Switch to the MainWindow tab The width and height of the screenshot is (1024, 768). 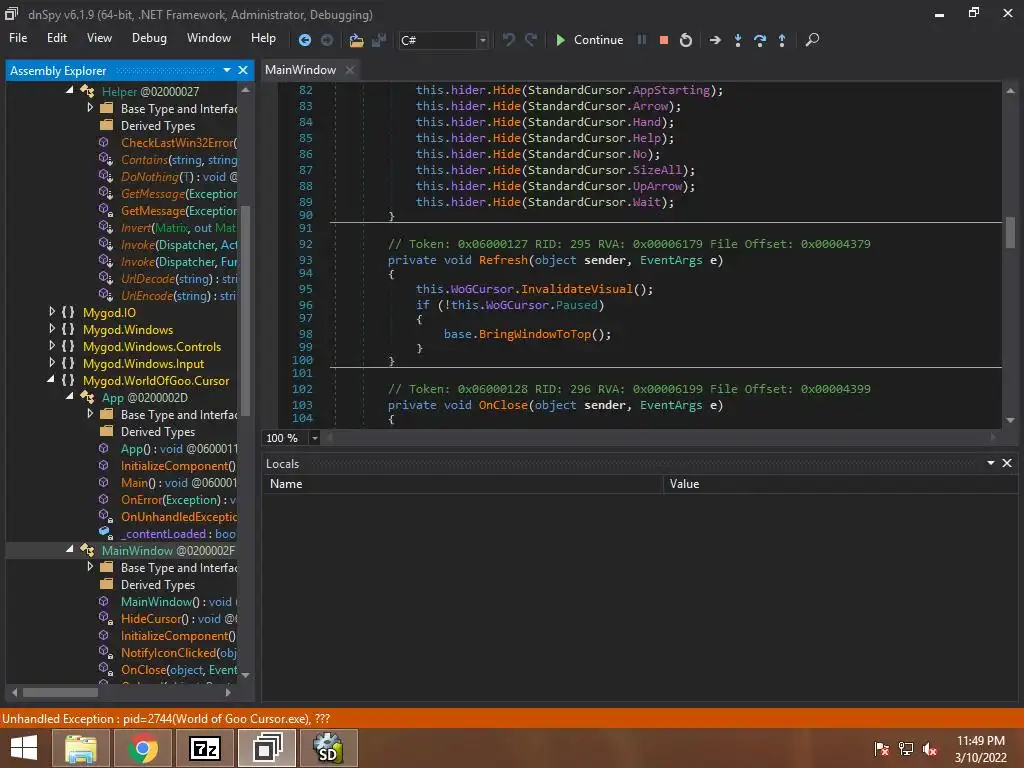click(300, 70)
